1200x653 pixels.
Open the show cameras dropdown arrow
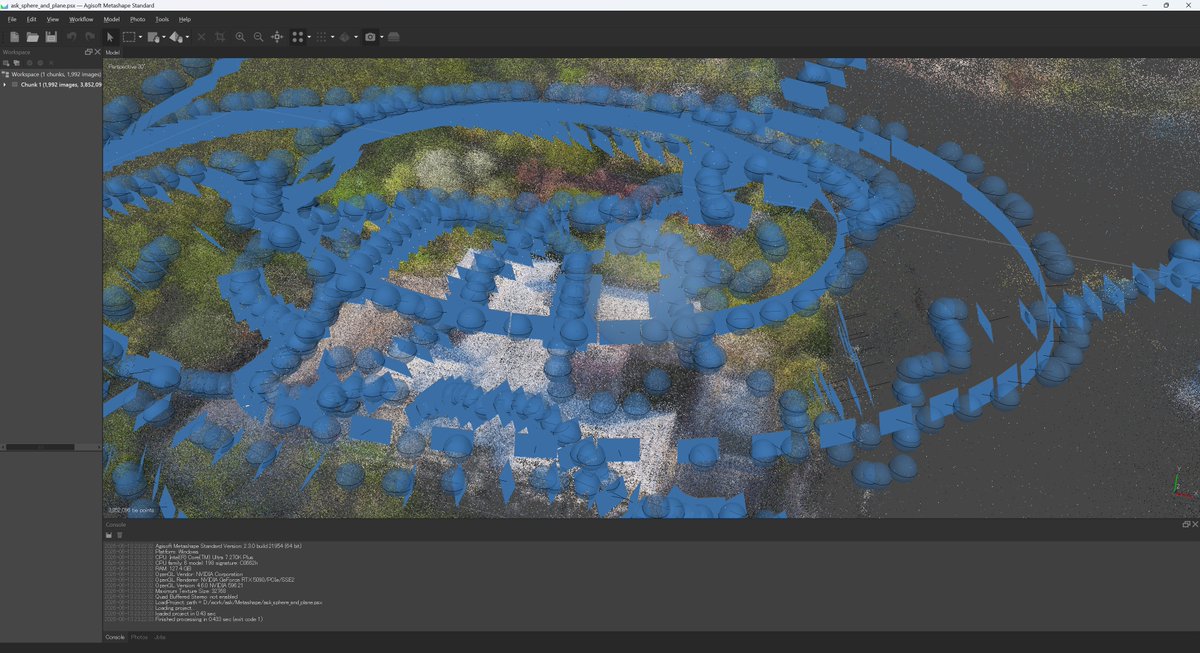tap(381, 38)
